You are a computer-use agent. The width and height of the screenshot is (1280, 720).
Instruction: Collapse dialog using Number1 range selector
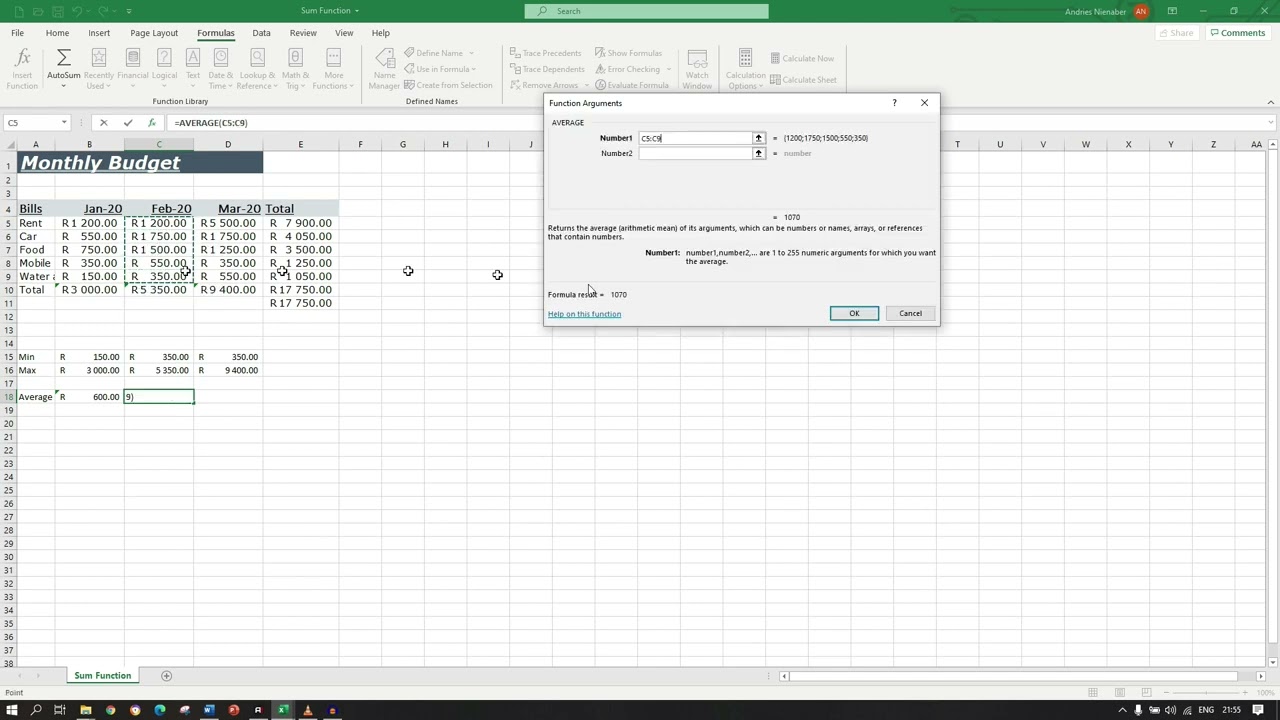click(758, 138)
